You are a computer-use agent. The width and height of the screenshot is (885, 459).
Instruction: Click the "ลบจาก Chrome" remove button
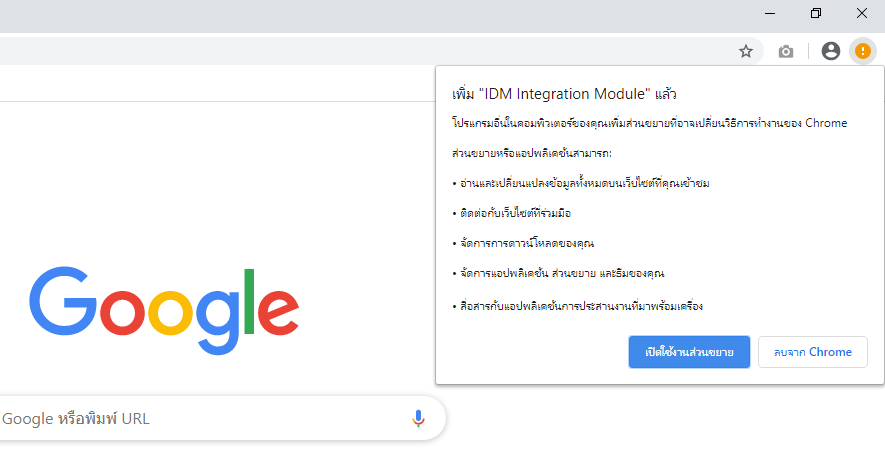tap(813, 352)
